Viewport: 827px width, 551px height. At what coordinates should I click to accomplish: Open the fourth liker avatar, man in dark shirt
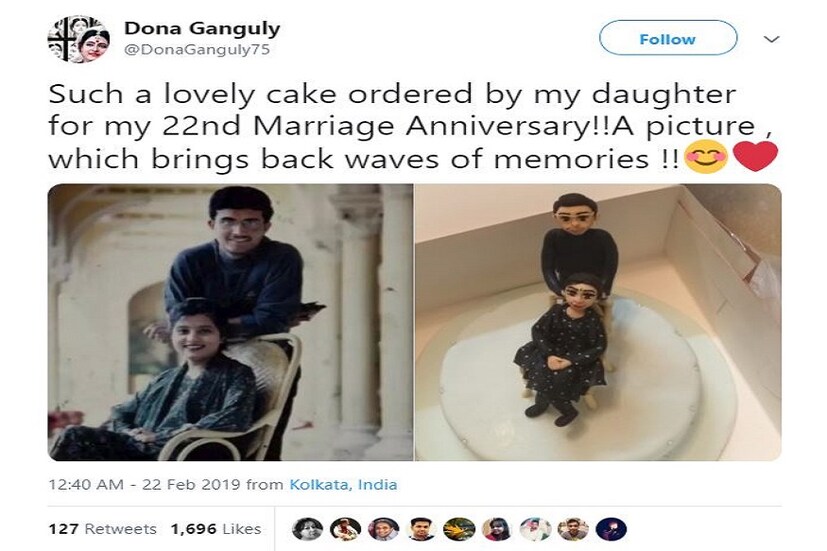(421, 529)
